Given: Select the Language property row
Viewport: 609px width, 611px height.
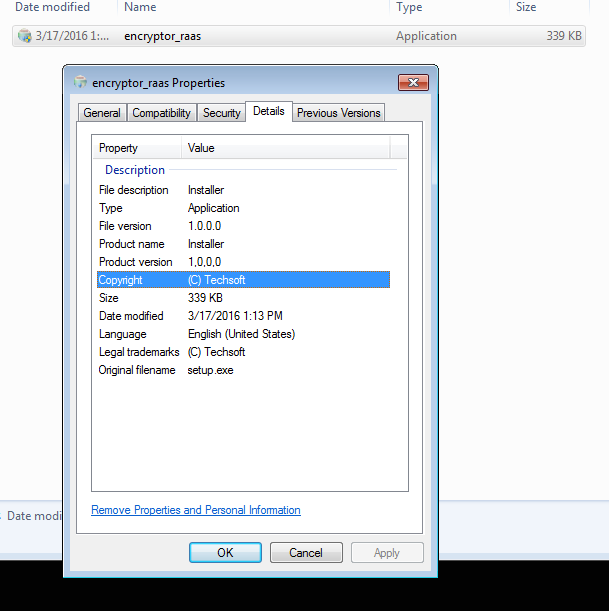Looking at the screenshot, I should pyautogui.click(x=244, y=334).
